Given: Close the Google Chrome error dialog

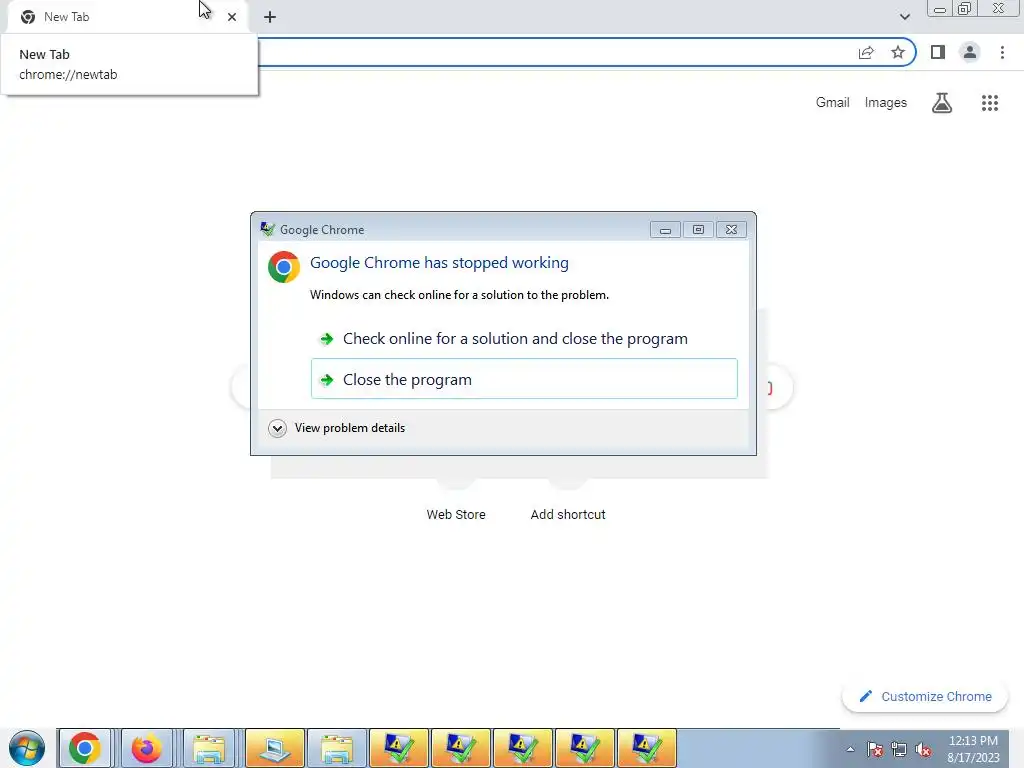Looking at the screenshot, I should coord(731,230).
